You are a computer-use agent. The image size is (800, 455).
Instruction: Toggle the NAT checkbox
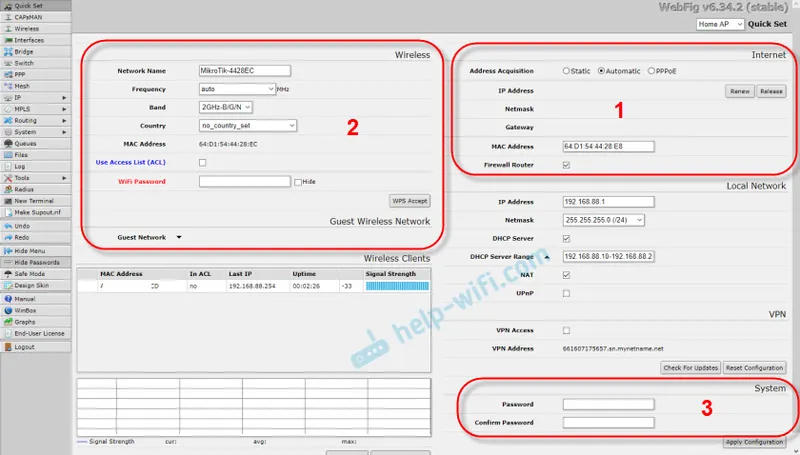[x=566, y=275]
